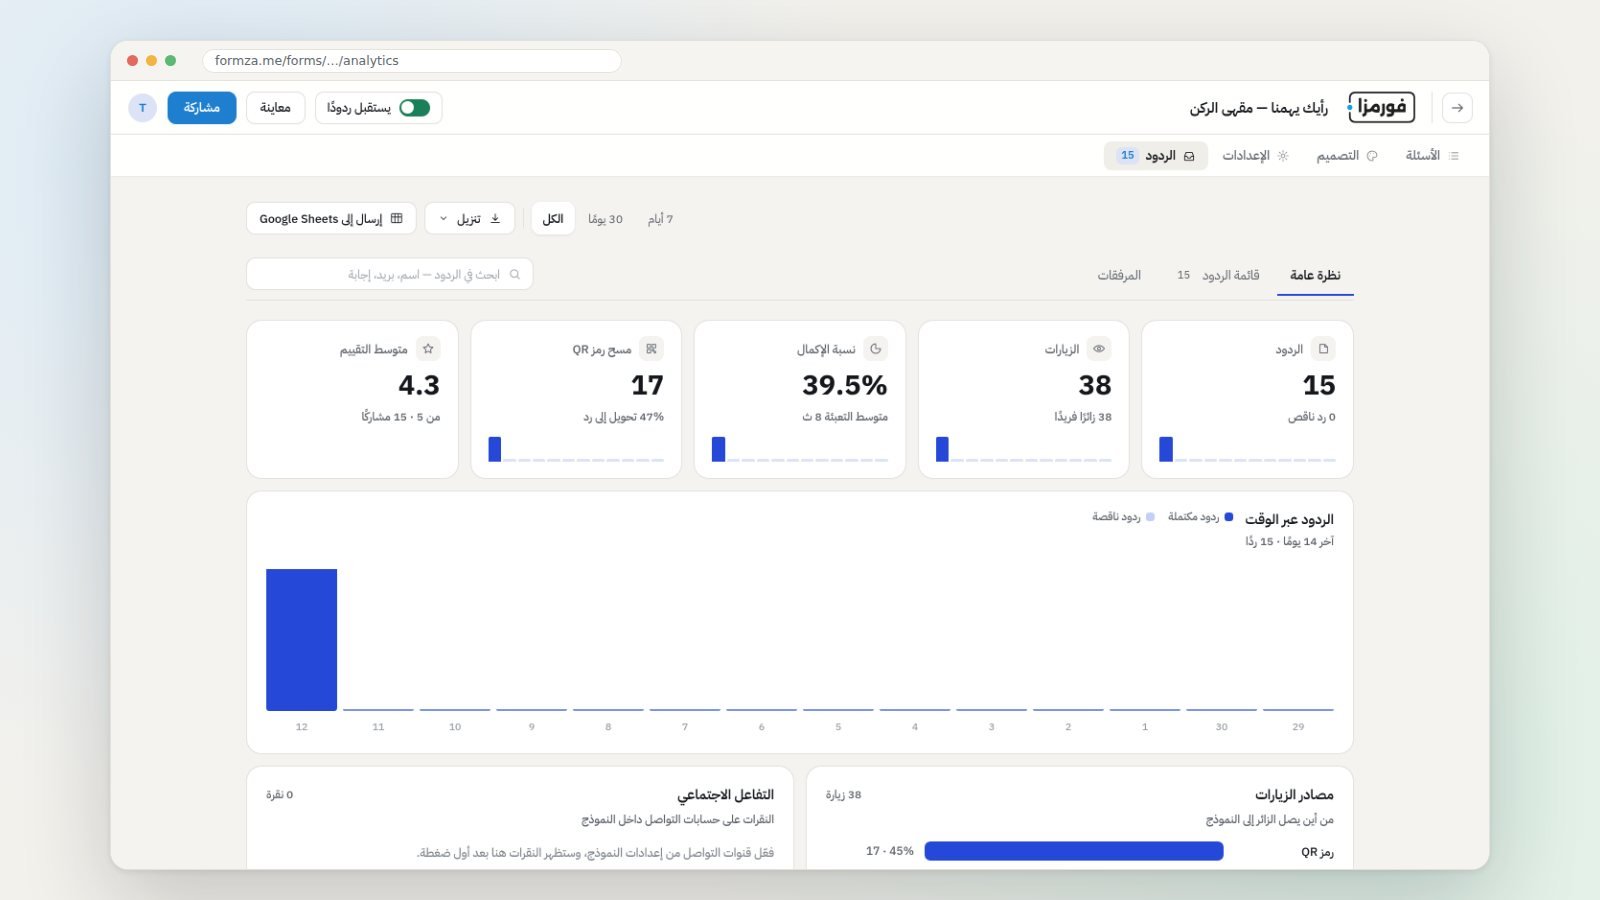Click the tall blue chart bar for day 12
Image resolution: width=1600 pixels, height=900 pixels.
[x=301, y=640]
